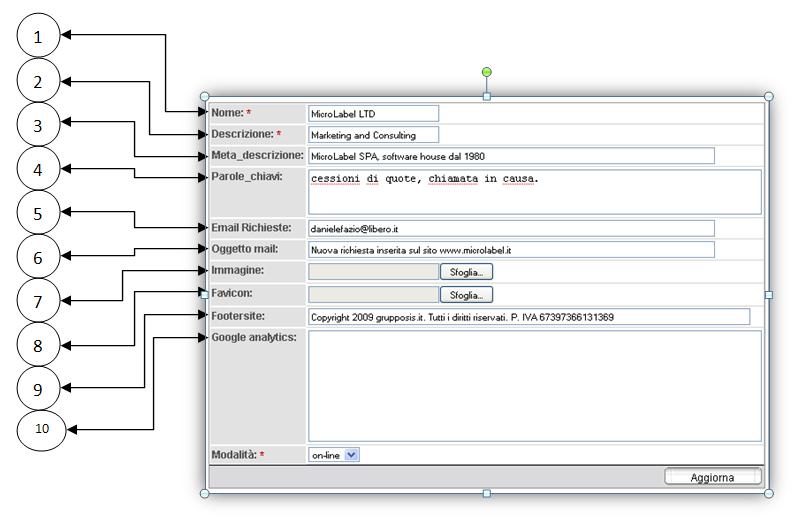The height and width of the screenshot is (522, 792).
Task: Click the Descrizione input field
Action: [373, 135]
